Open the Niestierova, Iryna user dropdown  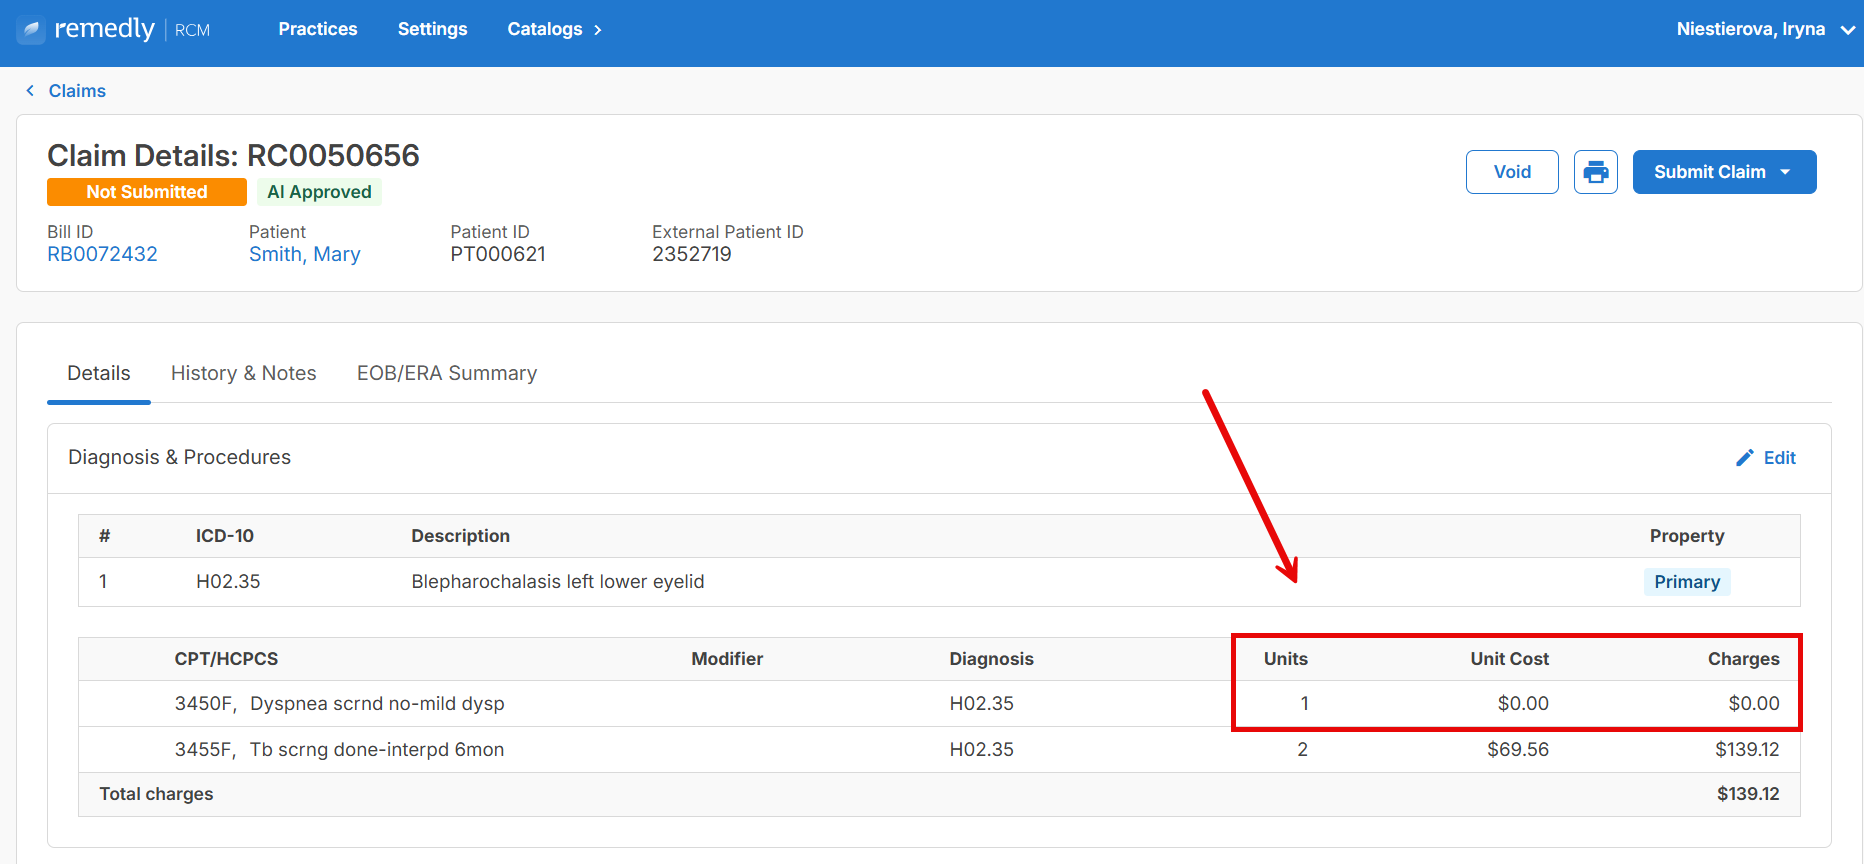coord(1766,29)
